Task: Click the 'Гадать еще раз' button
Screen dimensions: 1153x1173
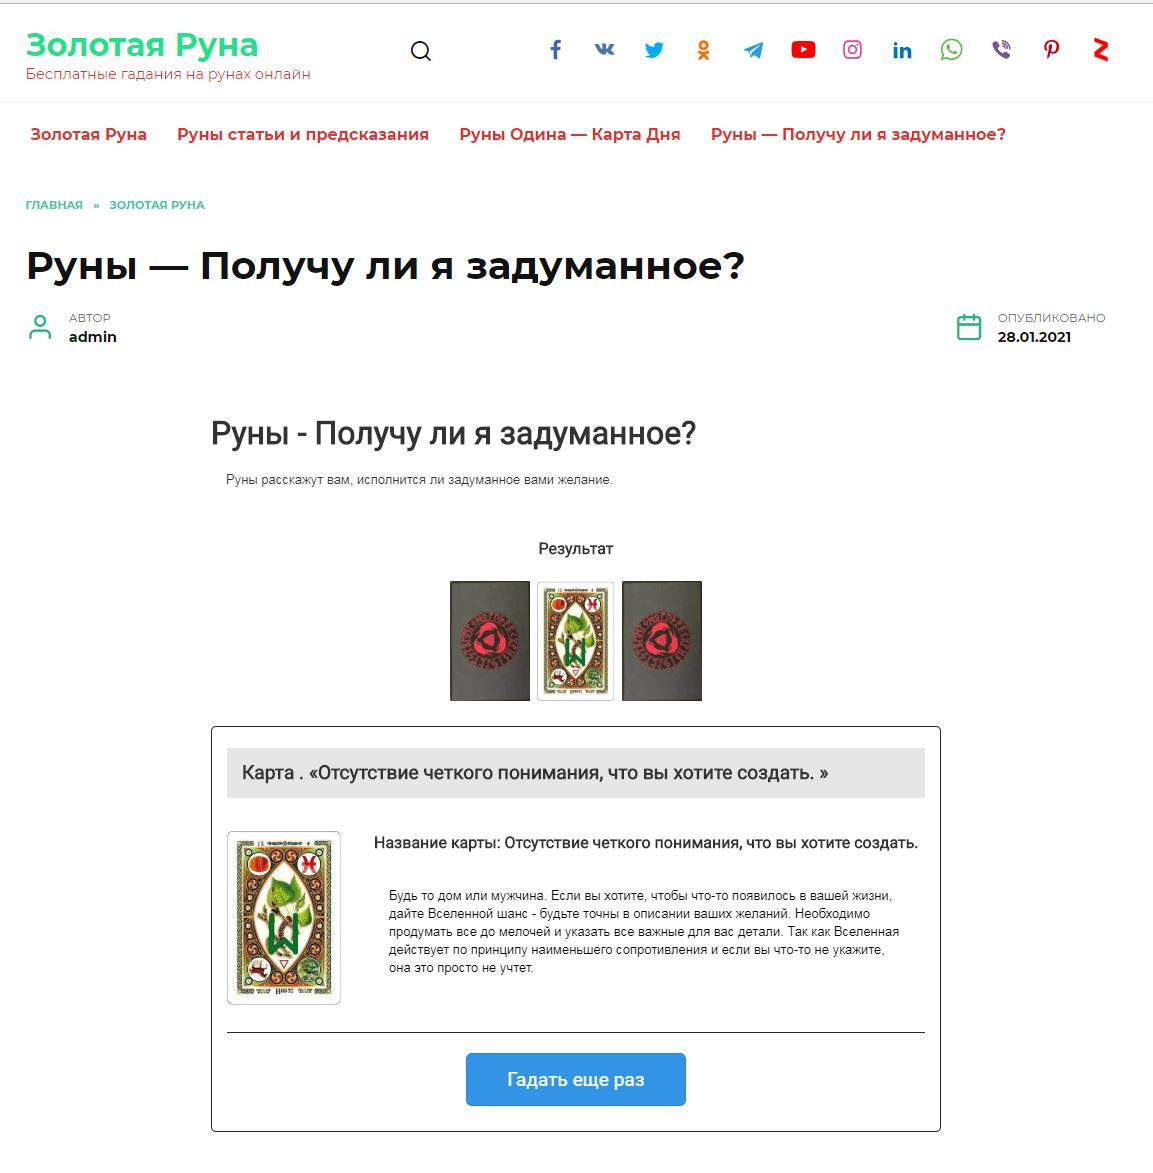Action: point(575,1079)
